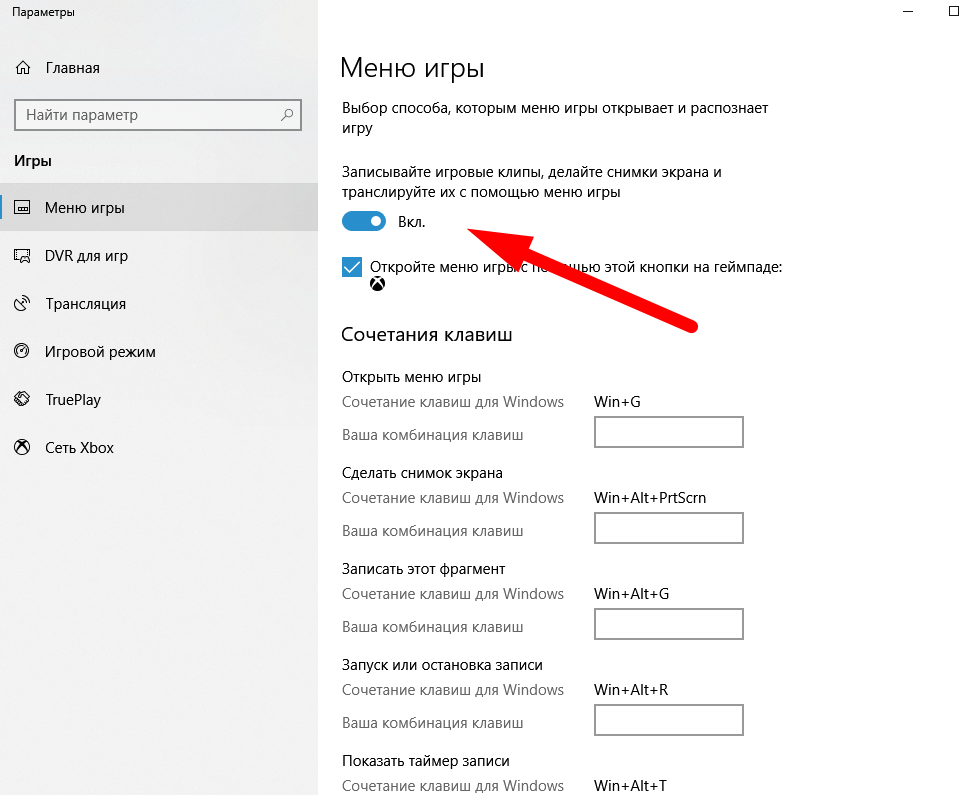
Task: Minimize the Параметры window
Action: pyautogui.click(x=908, y=12)
